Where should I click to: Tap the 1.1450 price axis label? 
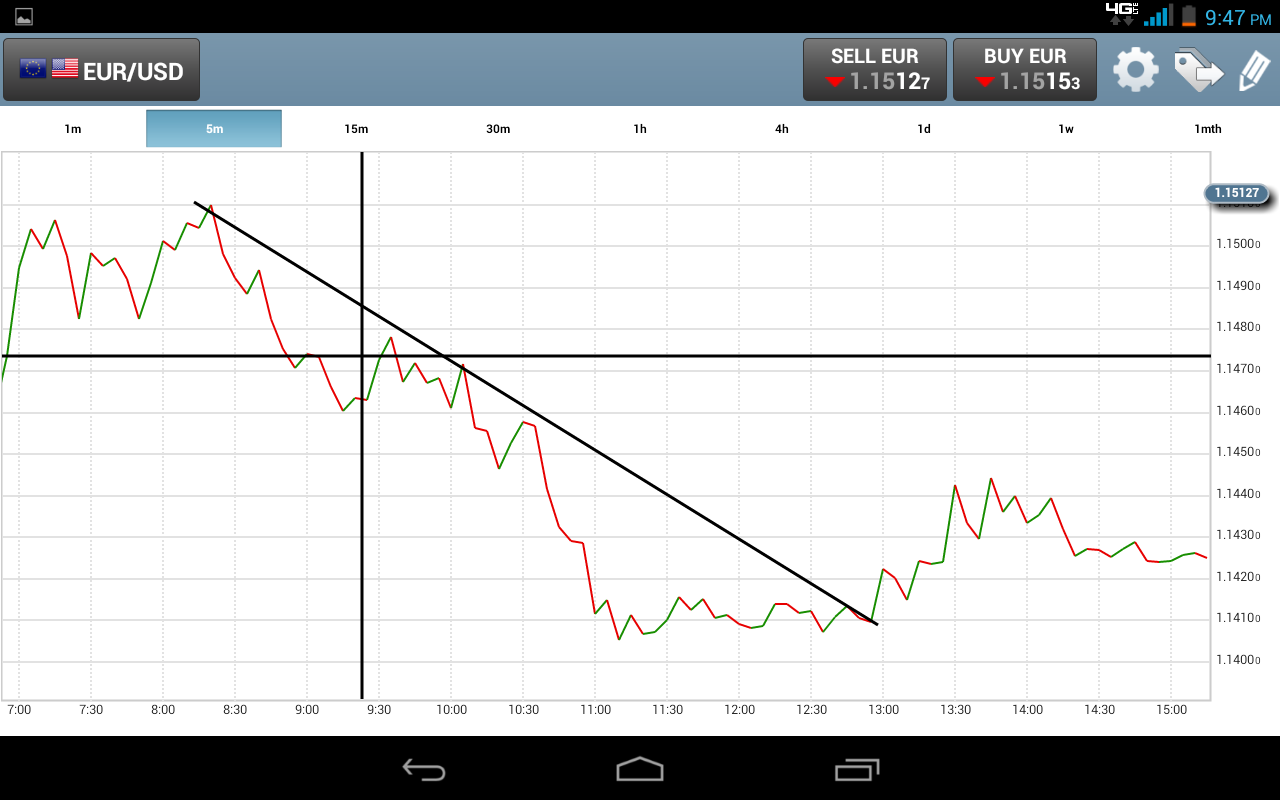point(1238,452)
